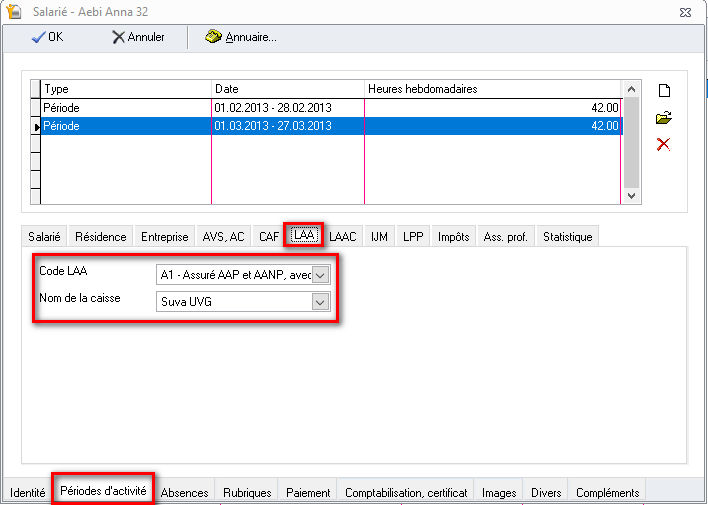Switch to the Rubriques bottom tab
The width and height of the screenshot is (708, 505).
(247, 492)
